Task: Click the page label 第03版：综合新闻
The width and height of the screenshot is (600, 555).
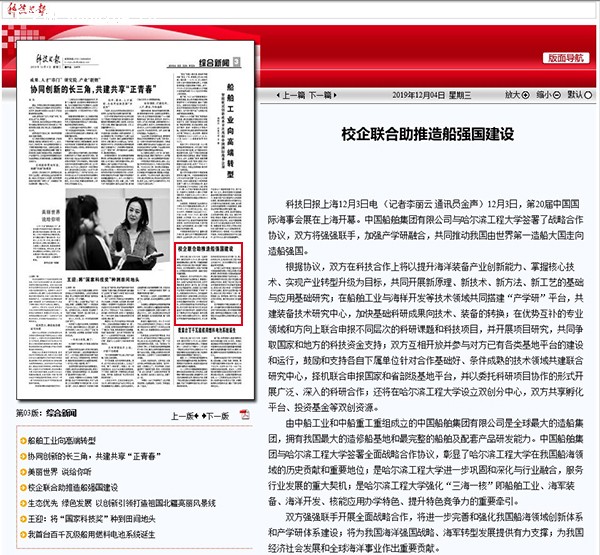Action: point(46,413)
